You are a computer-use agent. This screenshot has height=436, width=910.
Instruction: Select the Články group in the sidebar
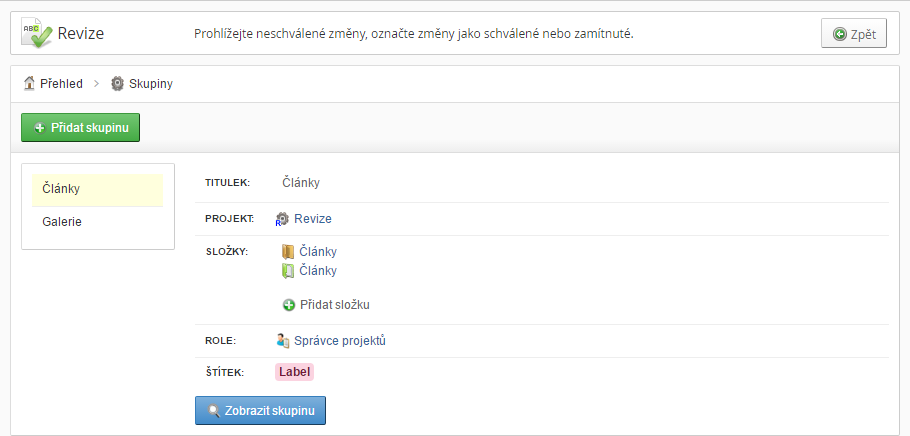[x=98, y=190]
